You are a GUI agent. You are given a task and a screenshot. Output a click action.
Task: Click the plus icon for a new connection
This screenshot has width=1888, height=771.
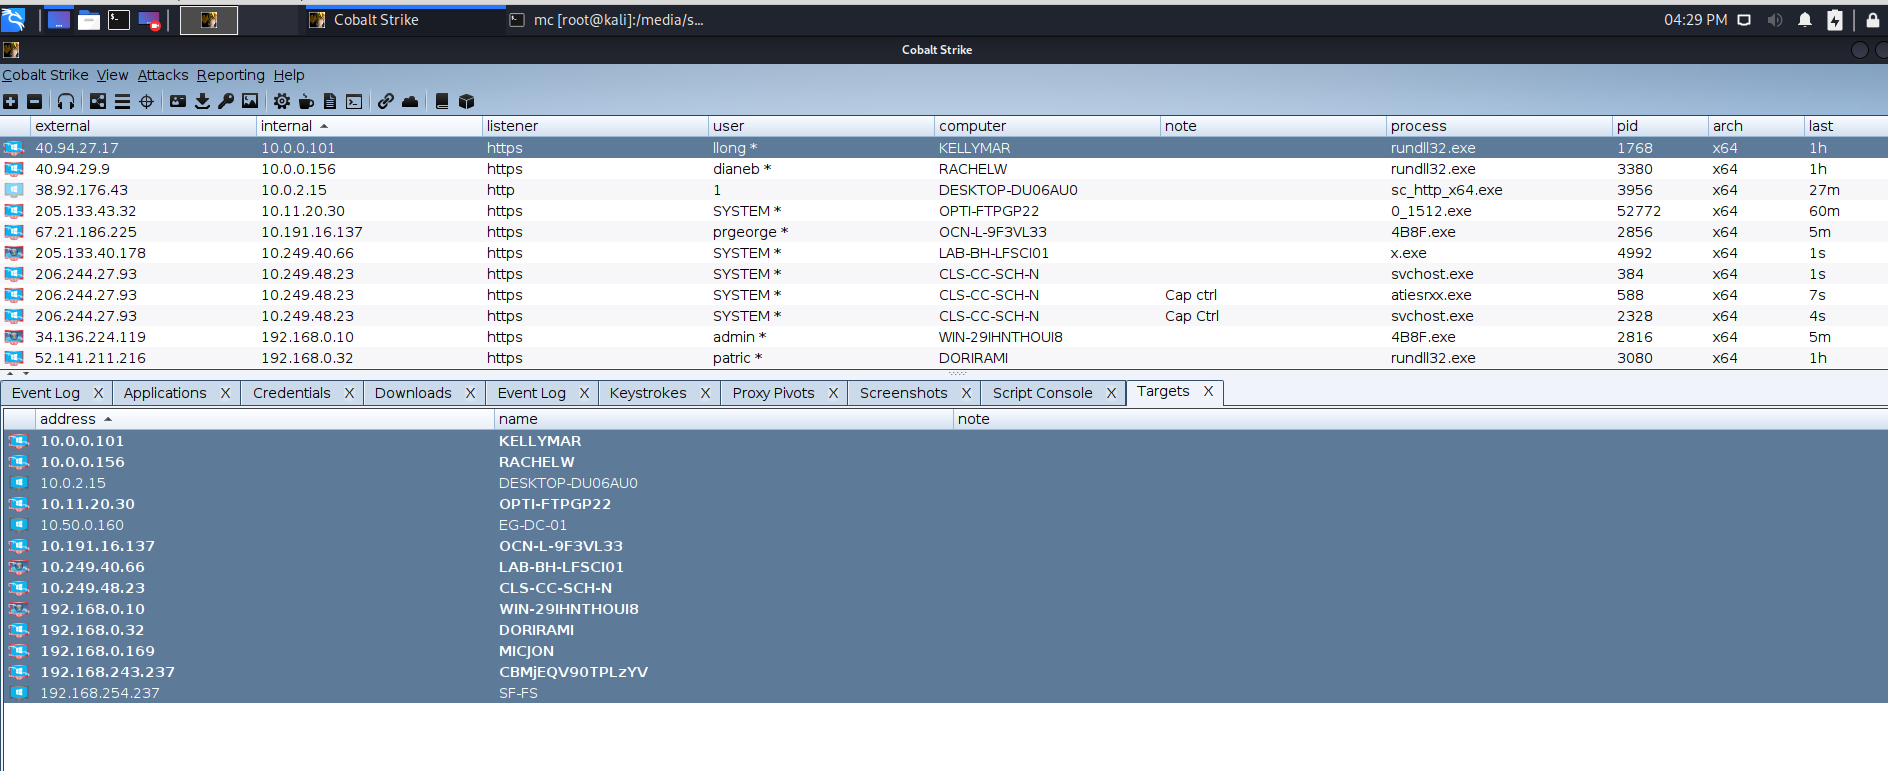pos(11,101)
